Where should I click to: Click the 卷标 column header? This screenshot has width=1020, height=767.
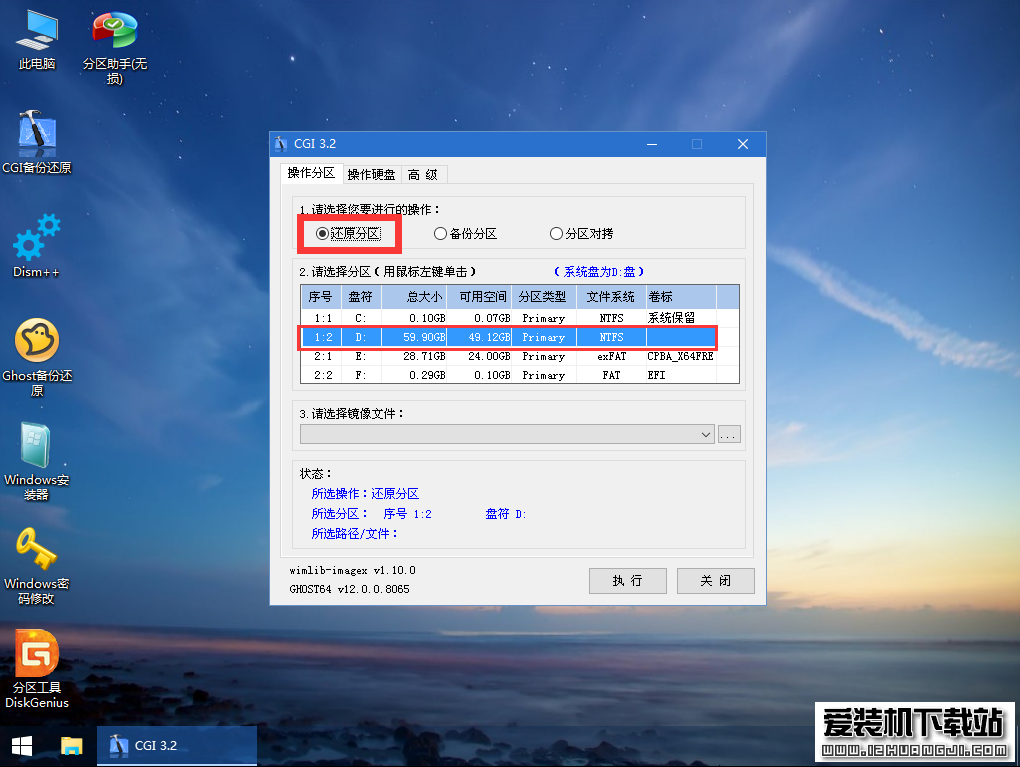coord(681,297)
